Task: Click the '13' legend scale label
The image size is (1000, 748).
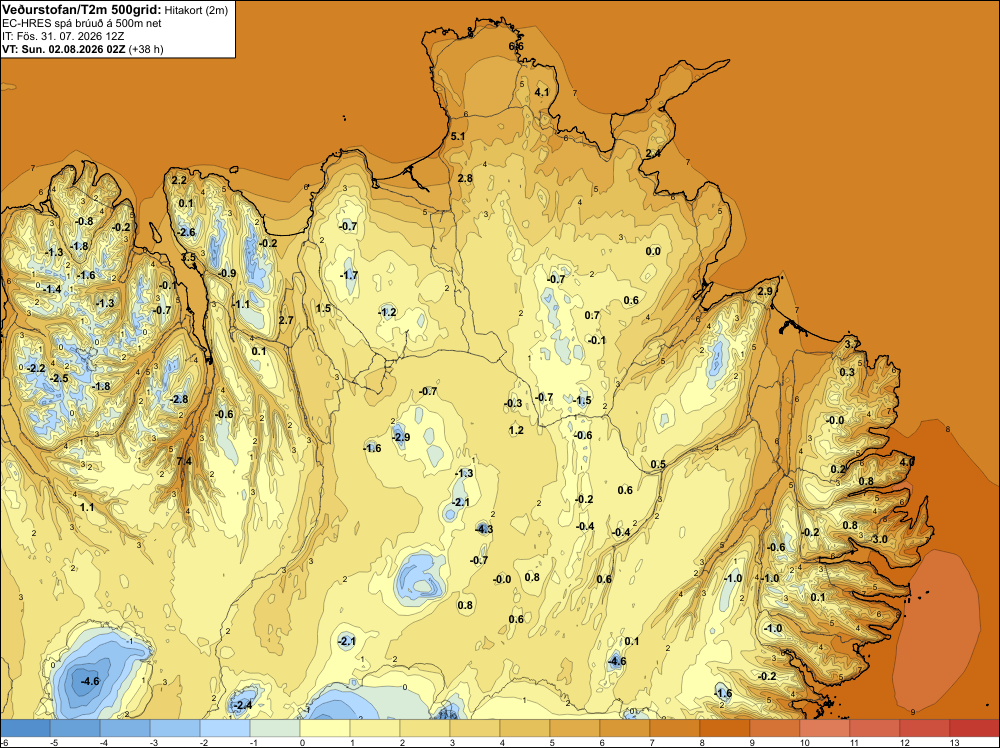Action: point(955,742)
